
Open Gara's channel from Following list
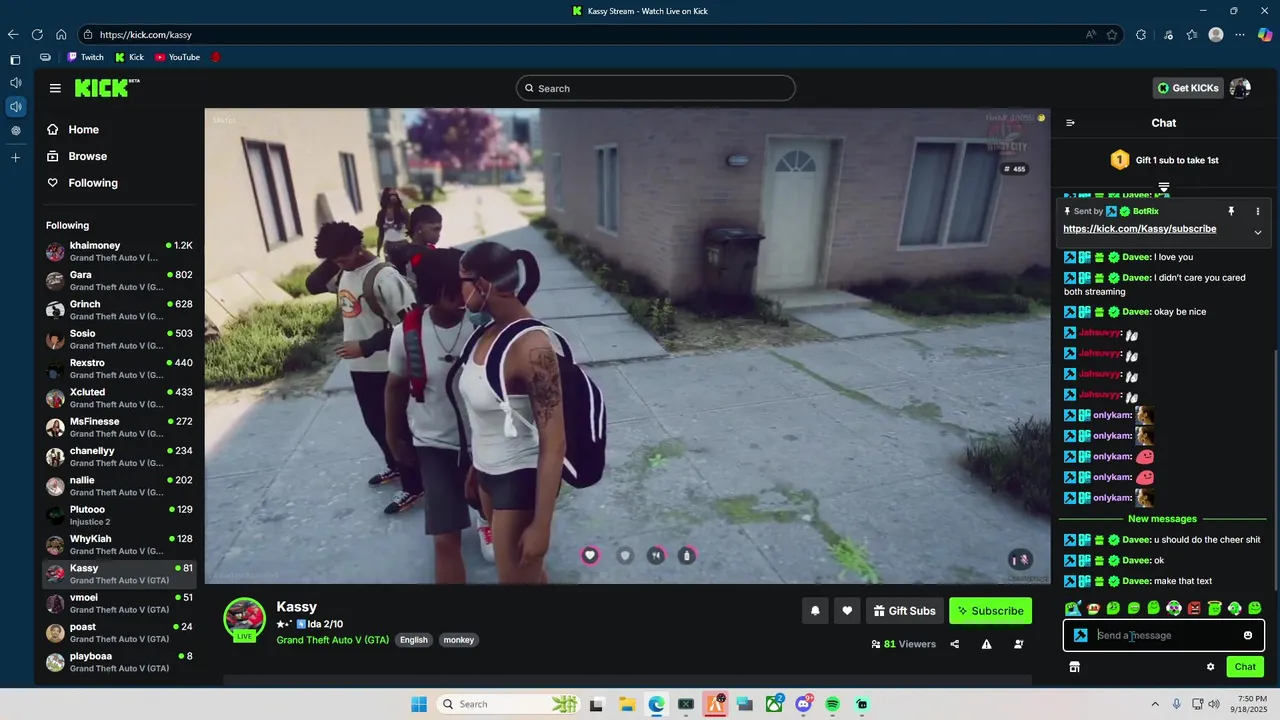click(x=119, y=281)
